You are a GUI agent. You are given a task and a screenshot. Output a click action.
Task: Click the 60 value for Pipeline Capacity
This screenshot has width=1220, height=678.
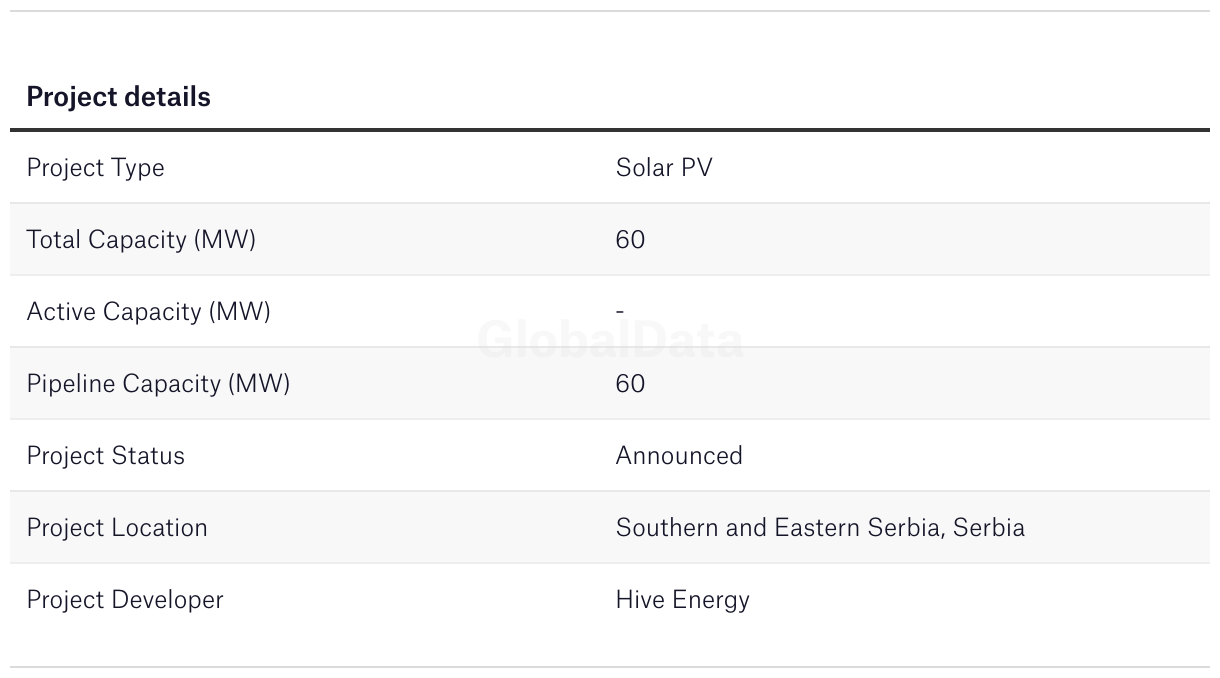point(630,384)
